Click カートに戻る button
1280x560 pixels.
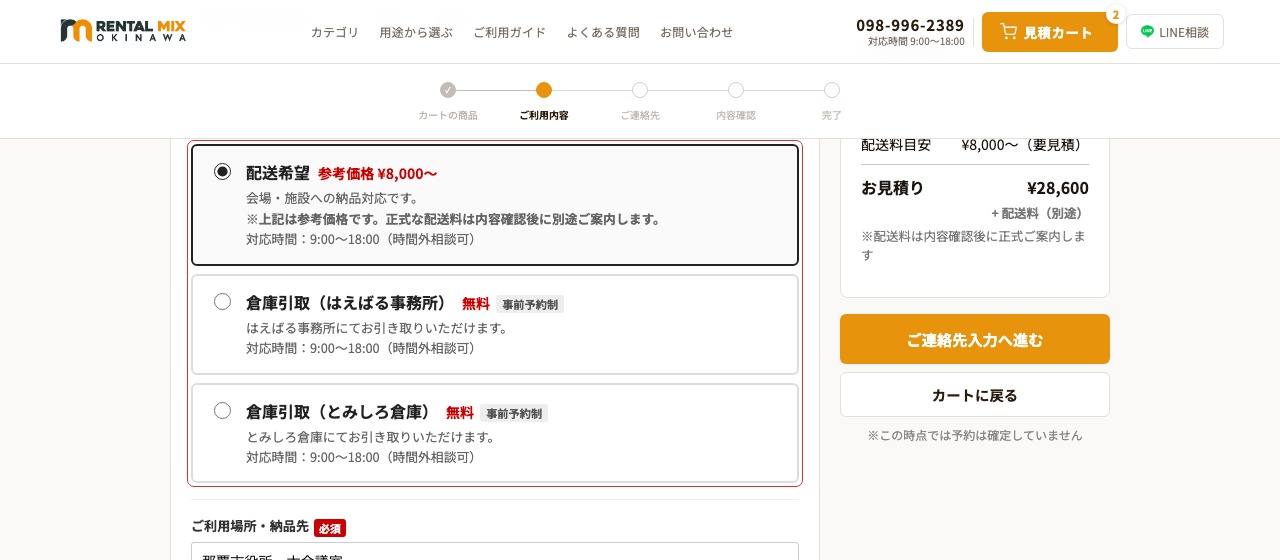coord(975,395)
